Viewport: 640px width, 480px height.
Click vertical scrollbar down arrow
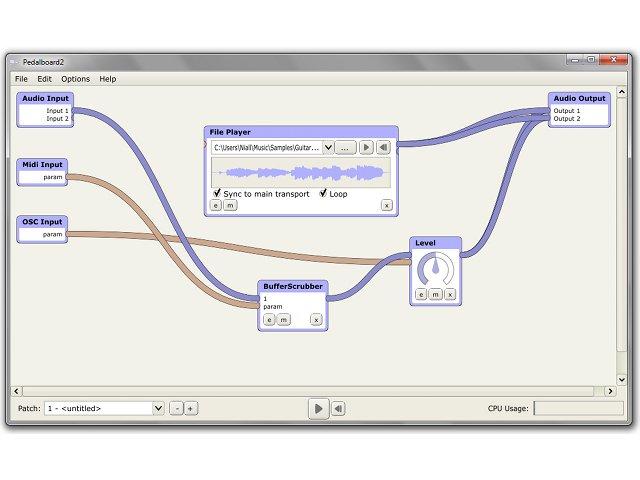click(x=621, y=380)
